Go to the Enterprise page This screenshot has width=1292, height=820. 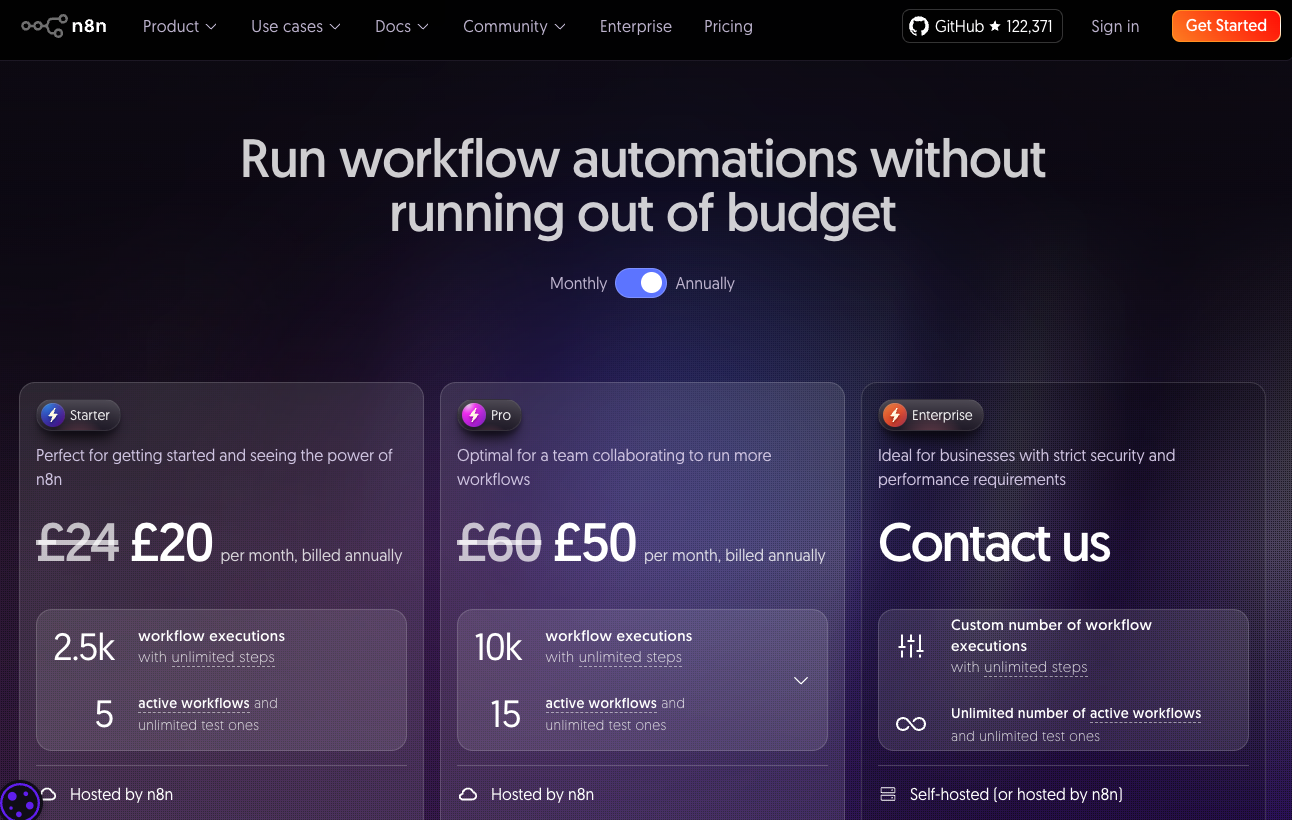click(x=636, y=27)
